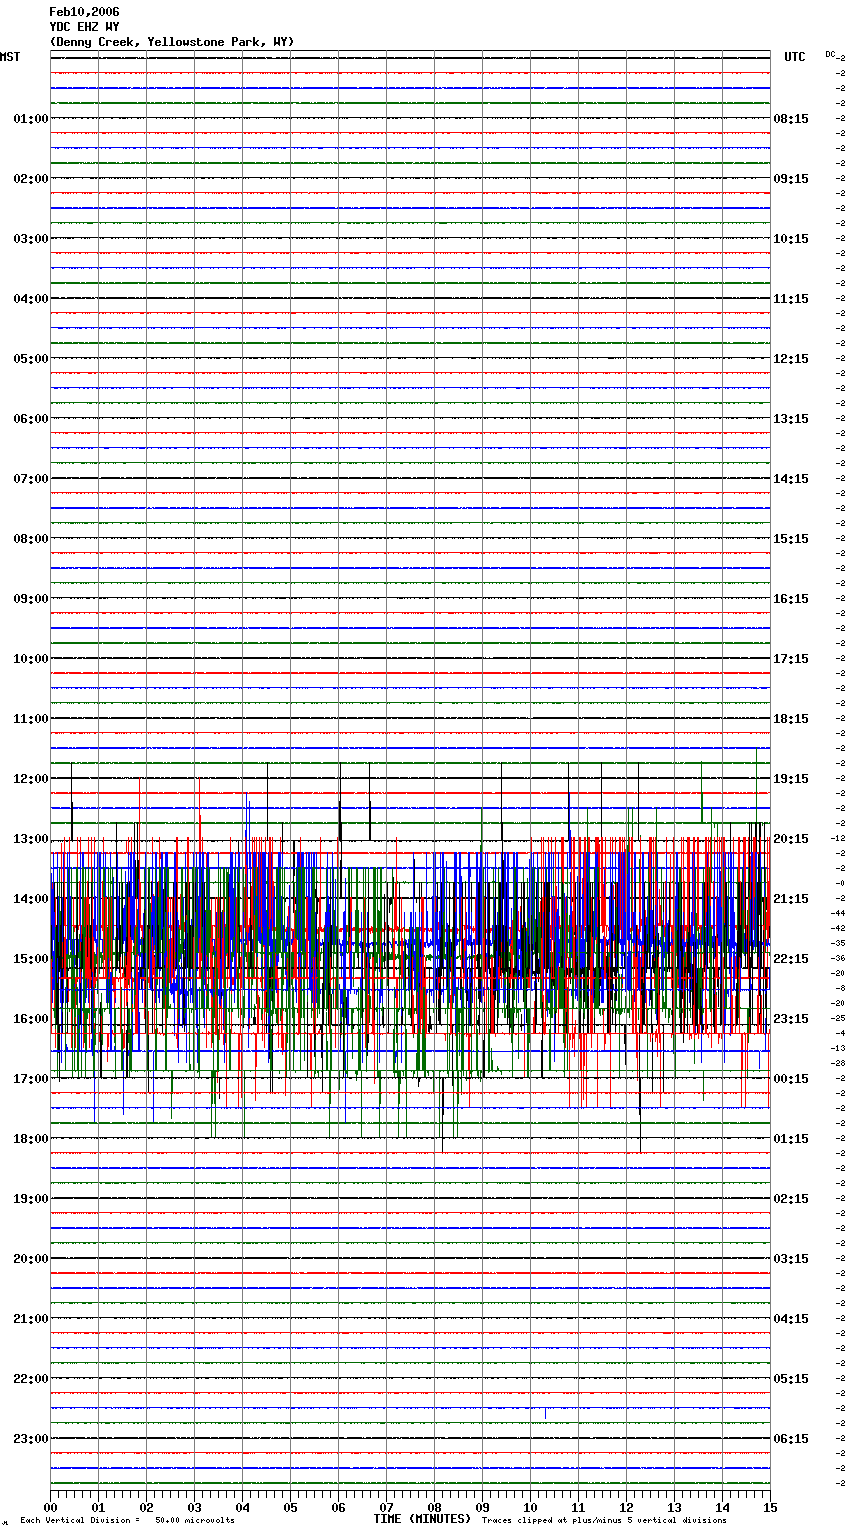Click the "08:15" UTC time label
This screenshot has height=1534, width=850.
pyautogui.click(x=791, y=119)
